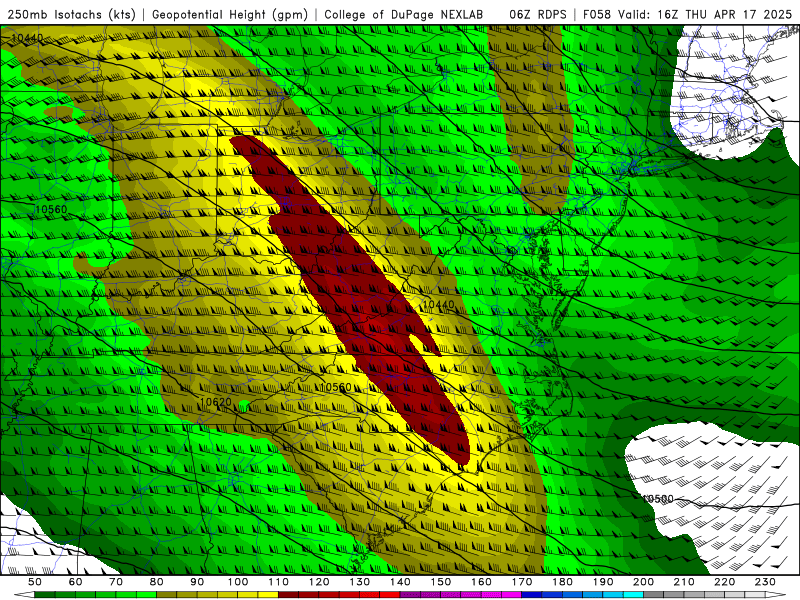Click the "College of DuPage NEXLAB" header text
This screenshot has height=600, width=800.
pyautogui.click(x=404, y=14)
